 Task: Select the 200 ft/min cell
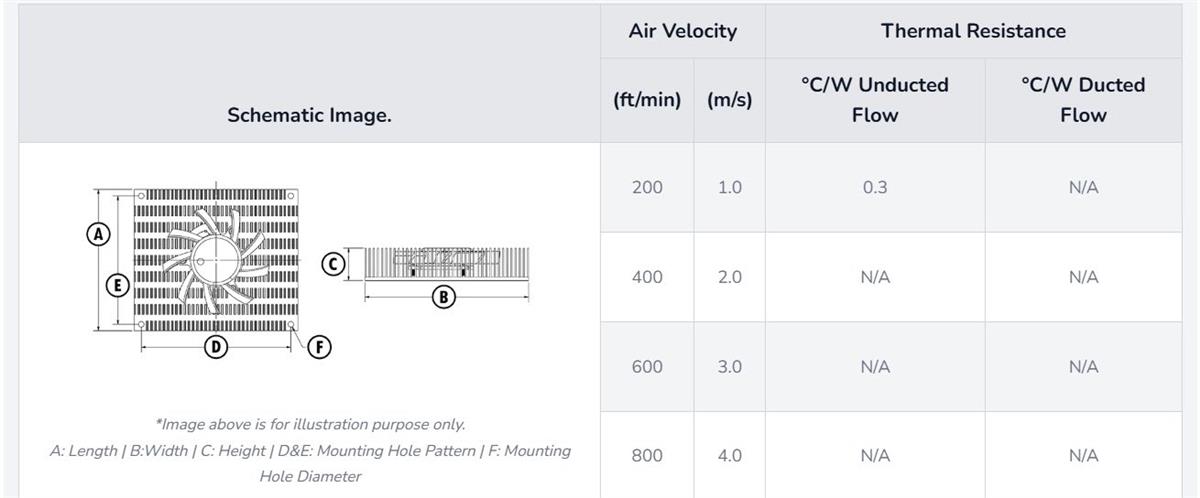[x=647, y=188]
